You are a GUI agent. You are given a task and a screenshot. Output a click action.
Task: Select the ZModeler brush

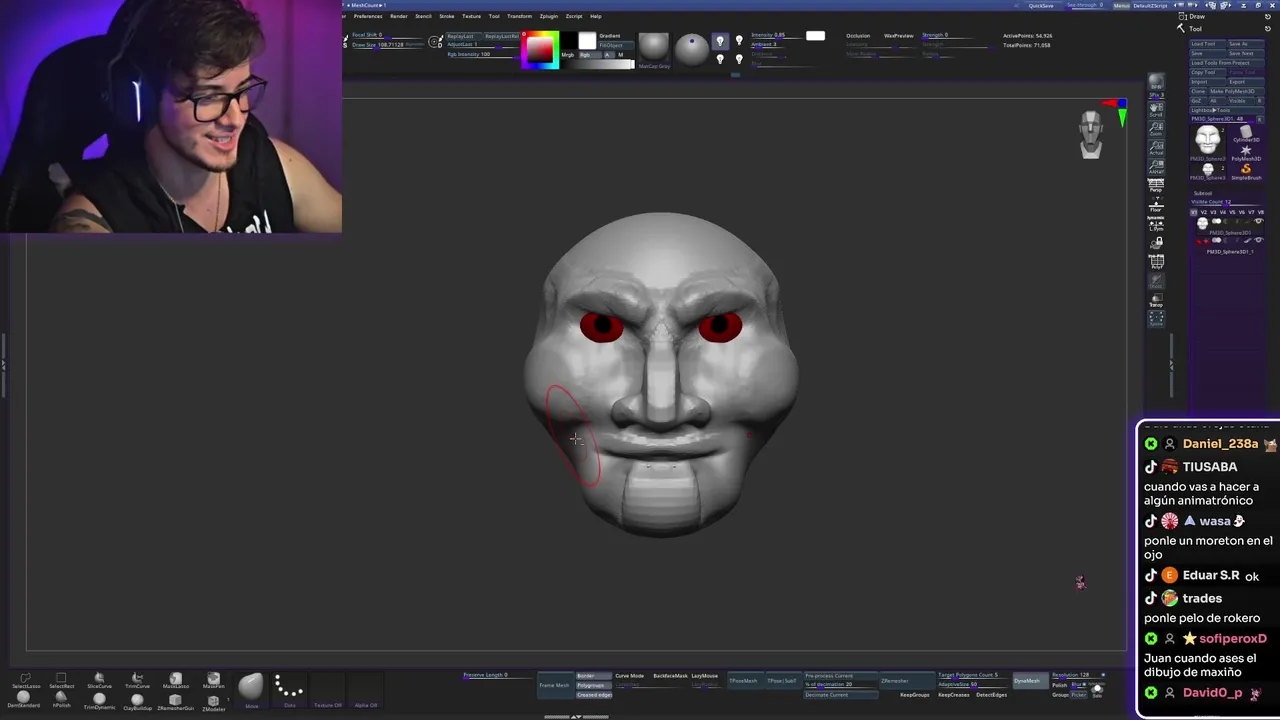click(x=213, y=704)
